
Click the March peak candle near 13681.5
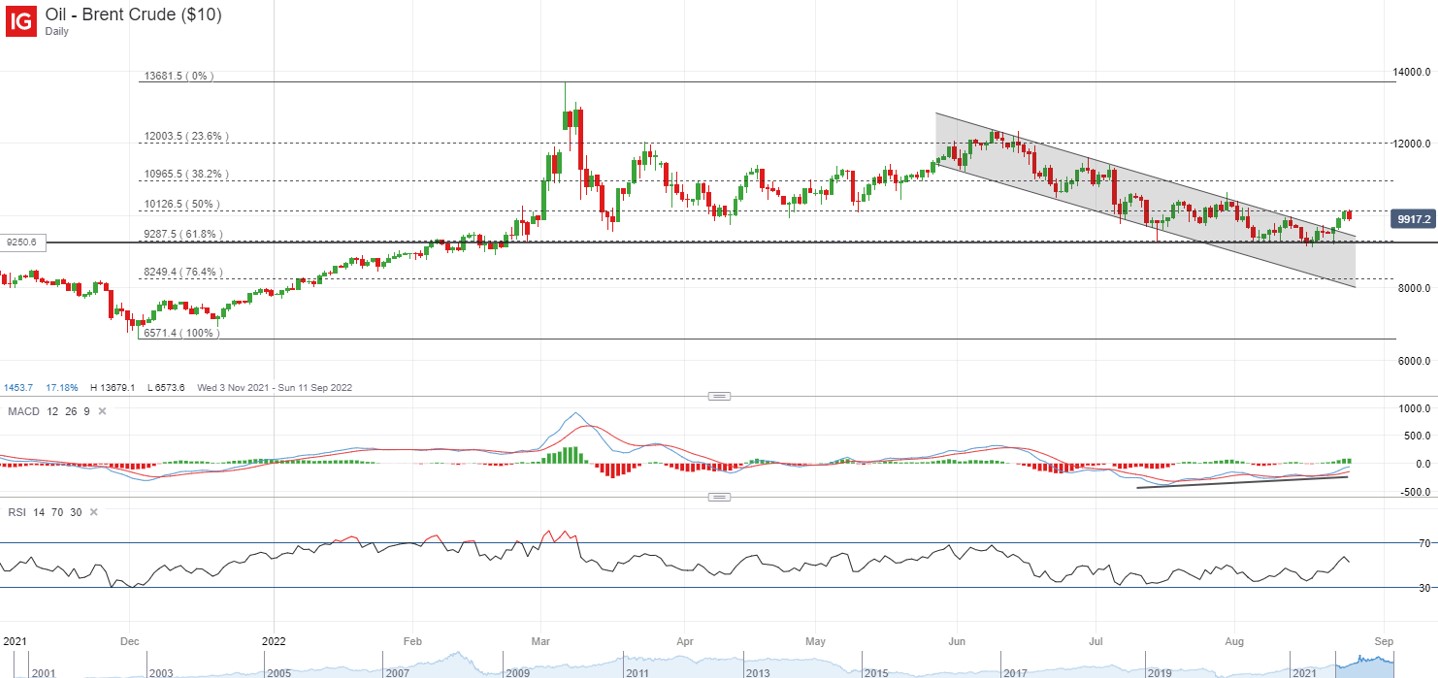(566, 118)
